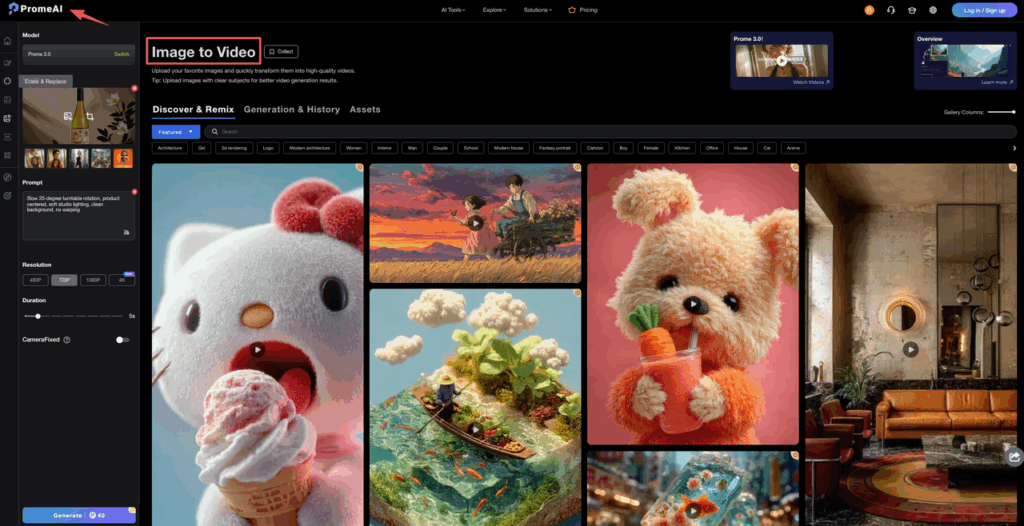1024x526 pixels.
Task: Click the crop icon on bottle preview
Action: click(x=90, y=116)
